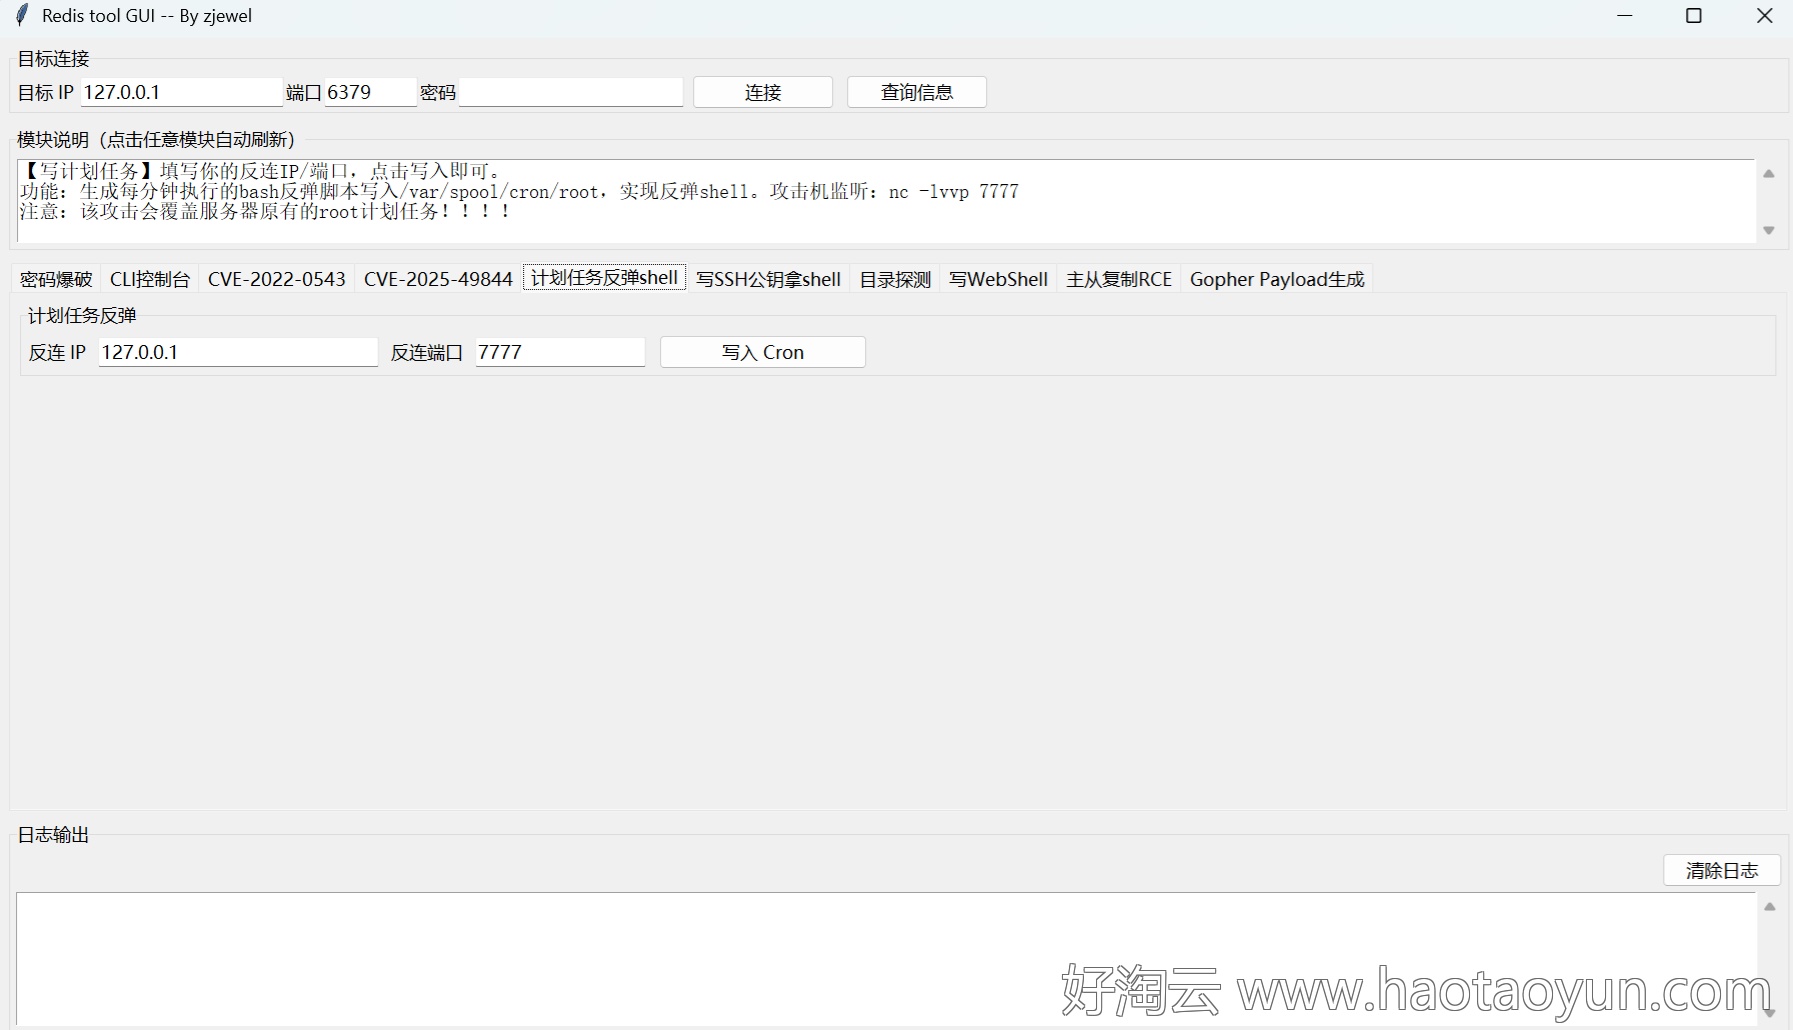Select the CVE-2025-49844 tab
This screenshot has height=1030, width=1793.
click(x=438, y=279)
